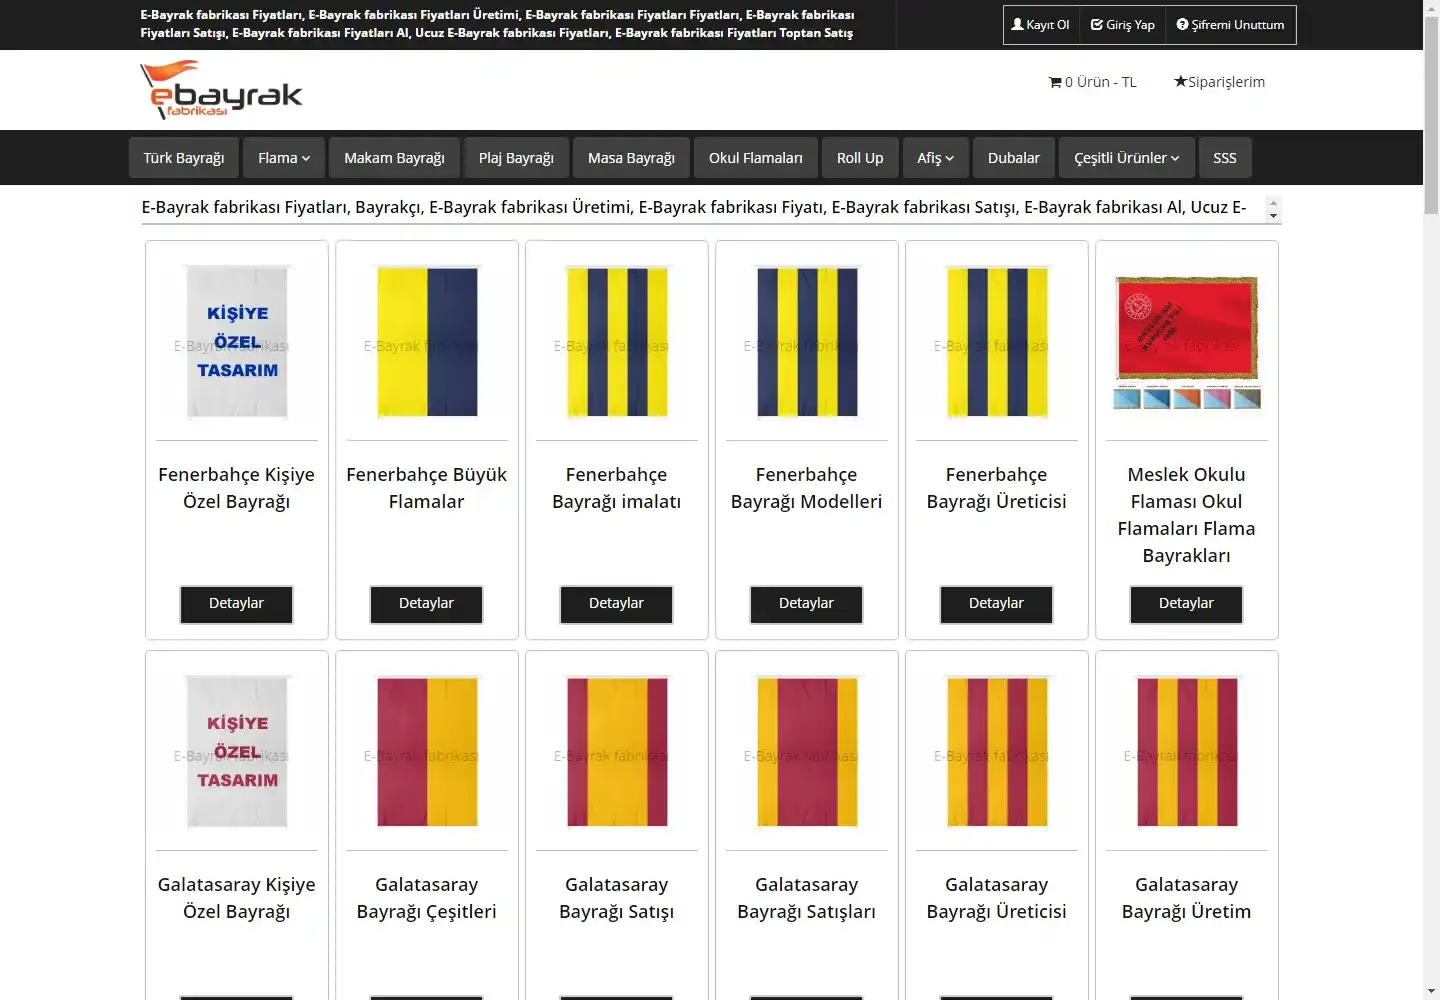Click the Galatasaray Bayrağı Üreticisi flag image

997,751
